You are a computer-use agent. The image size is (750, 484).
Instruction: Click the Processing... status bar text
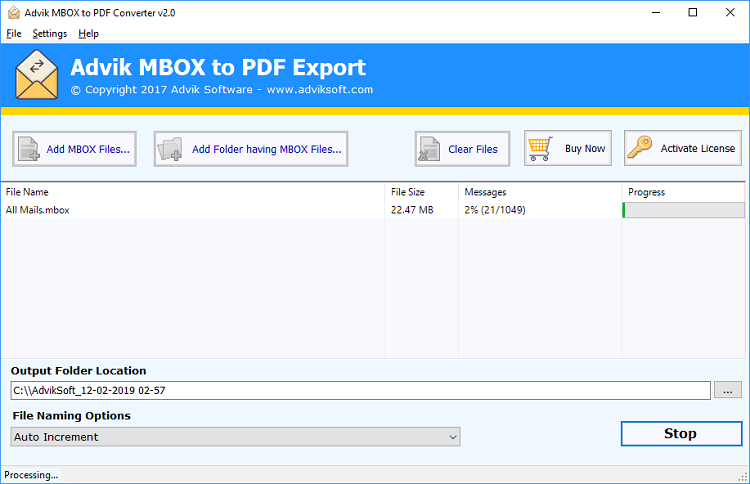coord(31,475)
